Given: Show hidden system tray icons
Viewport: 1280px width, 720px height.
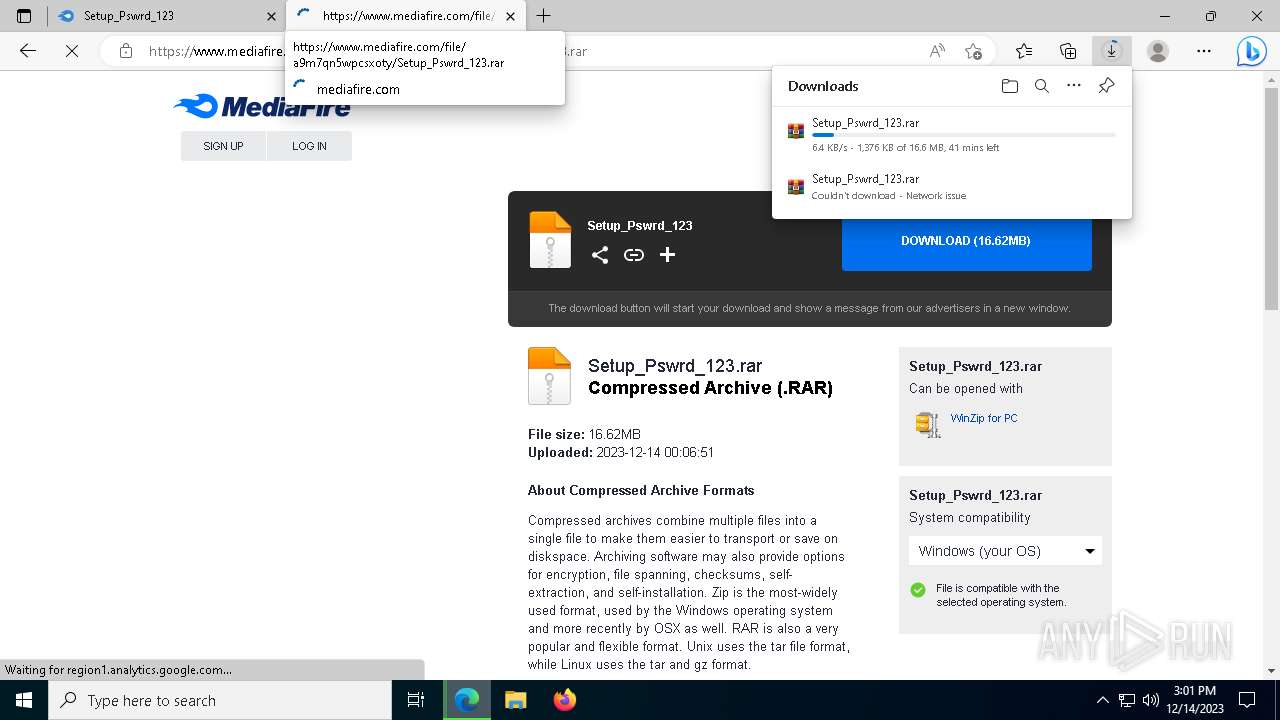Looking at the screenshot, I should tap(1103, 700).
